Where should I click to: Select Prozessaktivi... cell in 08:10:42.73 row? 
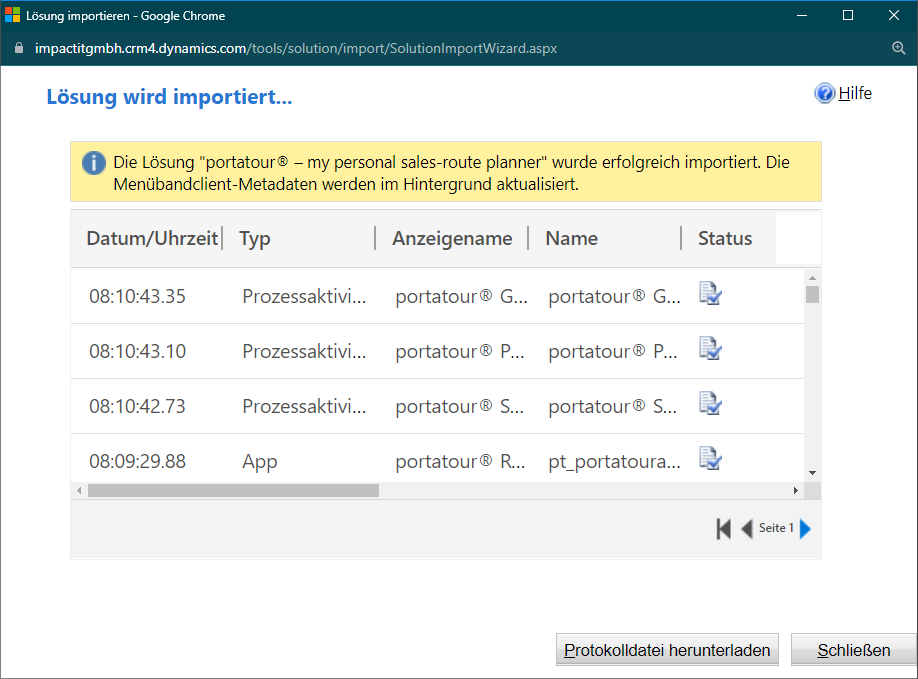[x=304, y=406]
